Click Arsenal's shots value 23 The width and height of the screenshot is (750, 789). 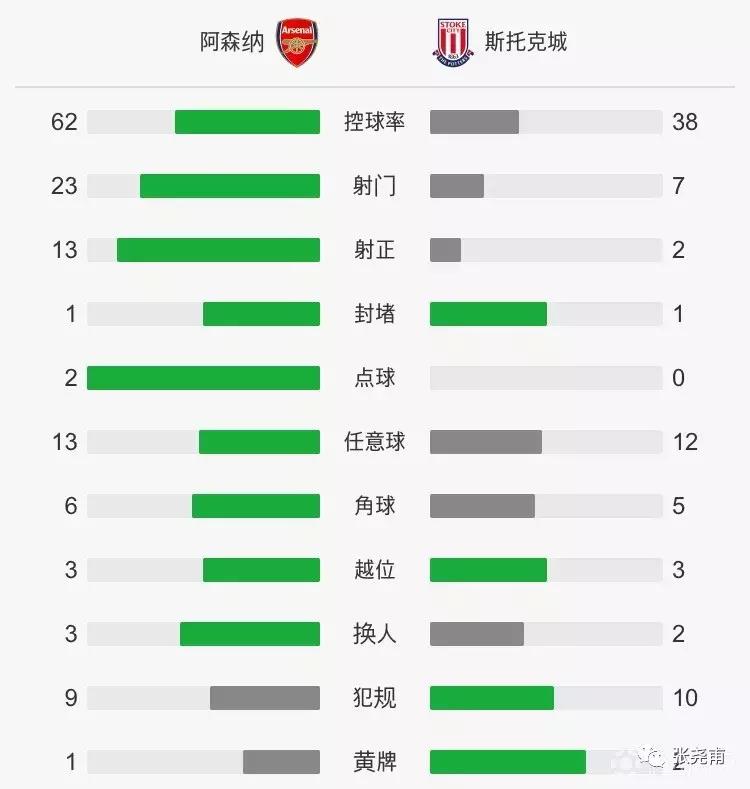point(64,186)
